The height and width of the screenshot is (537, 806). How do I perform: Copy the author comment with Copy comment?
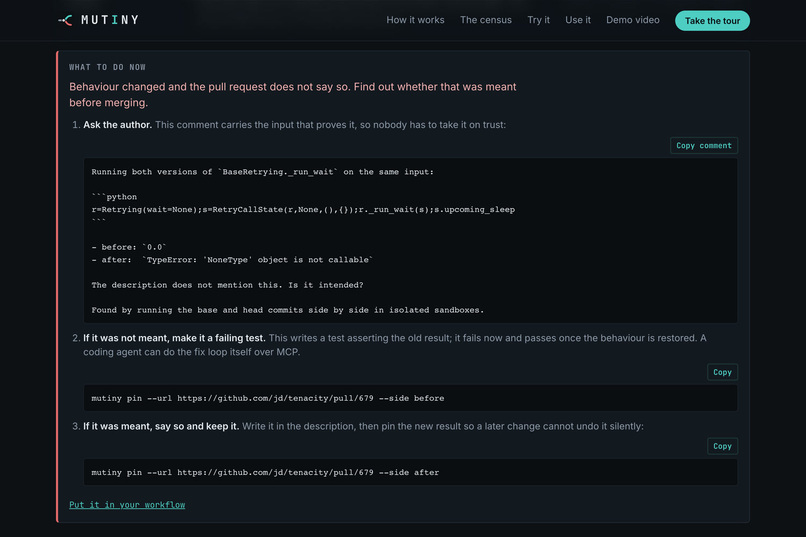(x=704, y=145)
